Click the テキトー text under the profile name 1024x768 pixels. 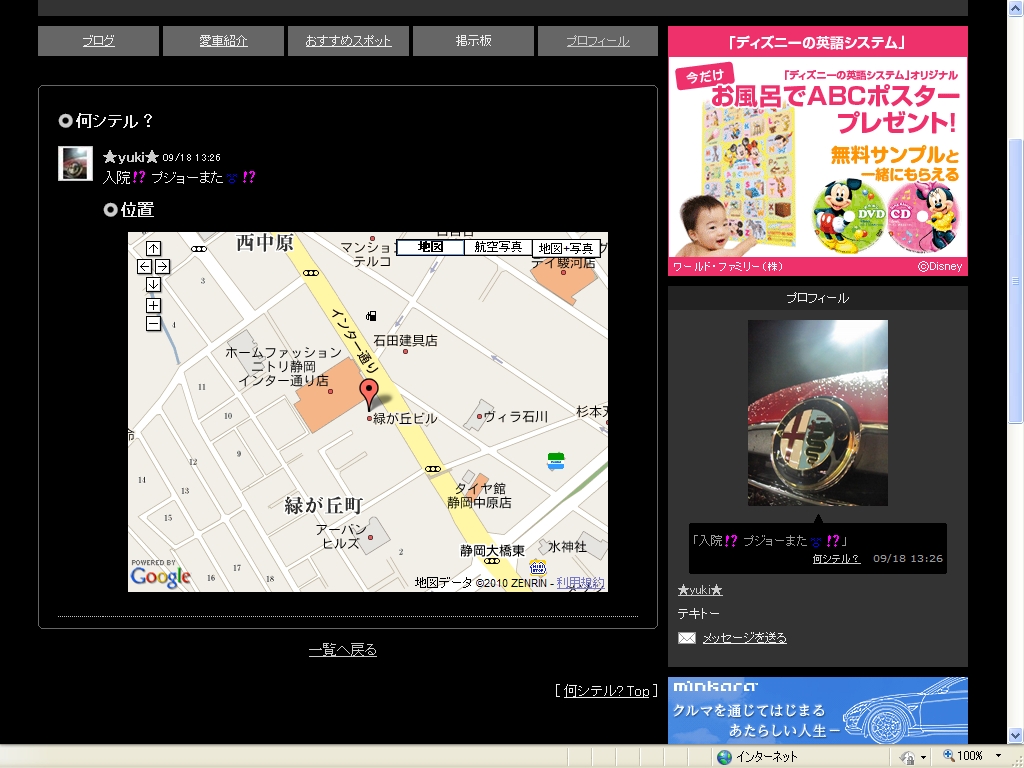tap(699, 613)
